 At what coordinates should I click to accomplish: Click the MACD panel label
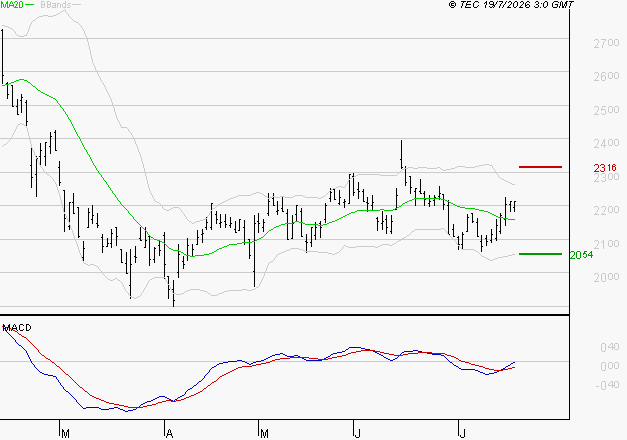[x=17, y=328]
